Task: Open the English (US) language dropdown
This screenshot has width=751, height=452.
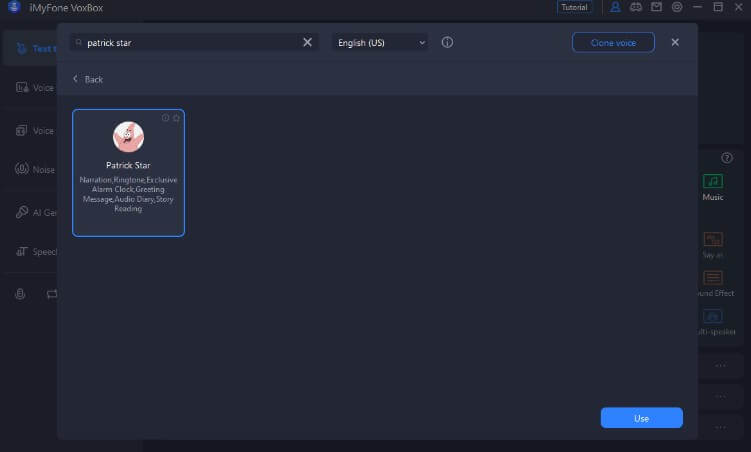Action: [380, 43]
